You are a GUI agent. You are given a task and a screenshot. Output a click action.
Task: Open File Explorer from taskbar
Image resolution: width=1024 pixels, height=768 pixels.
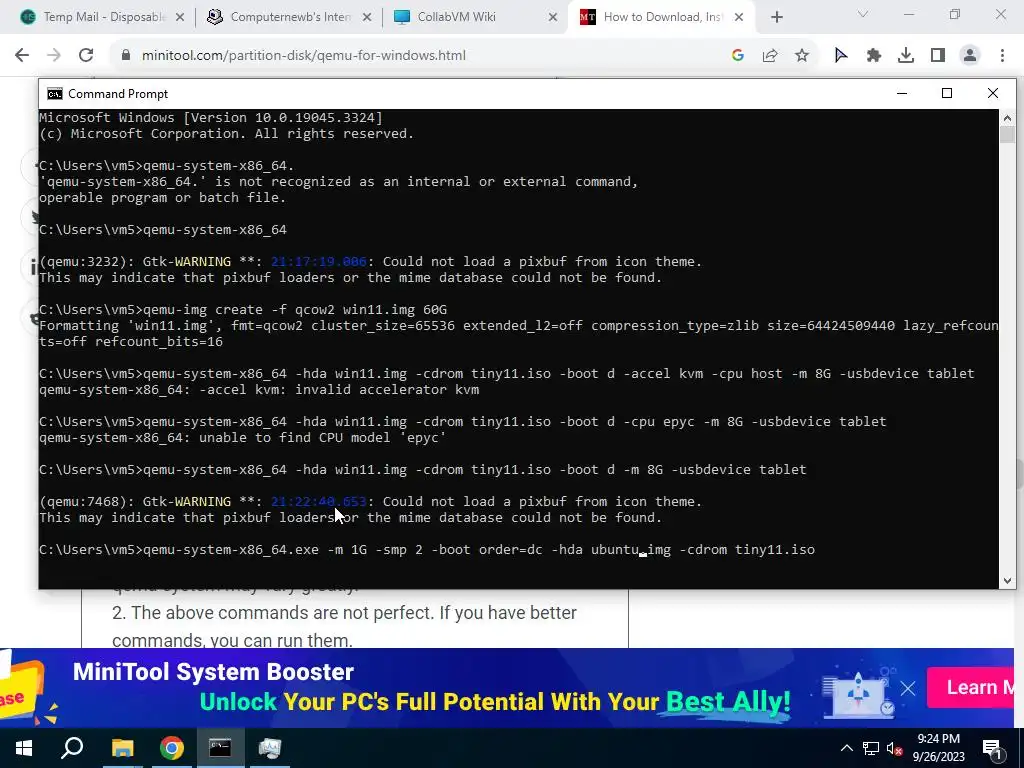[122, 748]
